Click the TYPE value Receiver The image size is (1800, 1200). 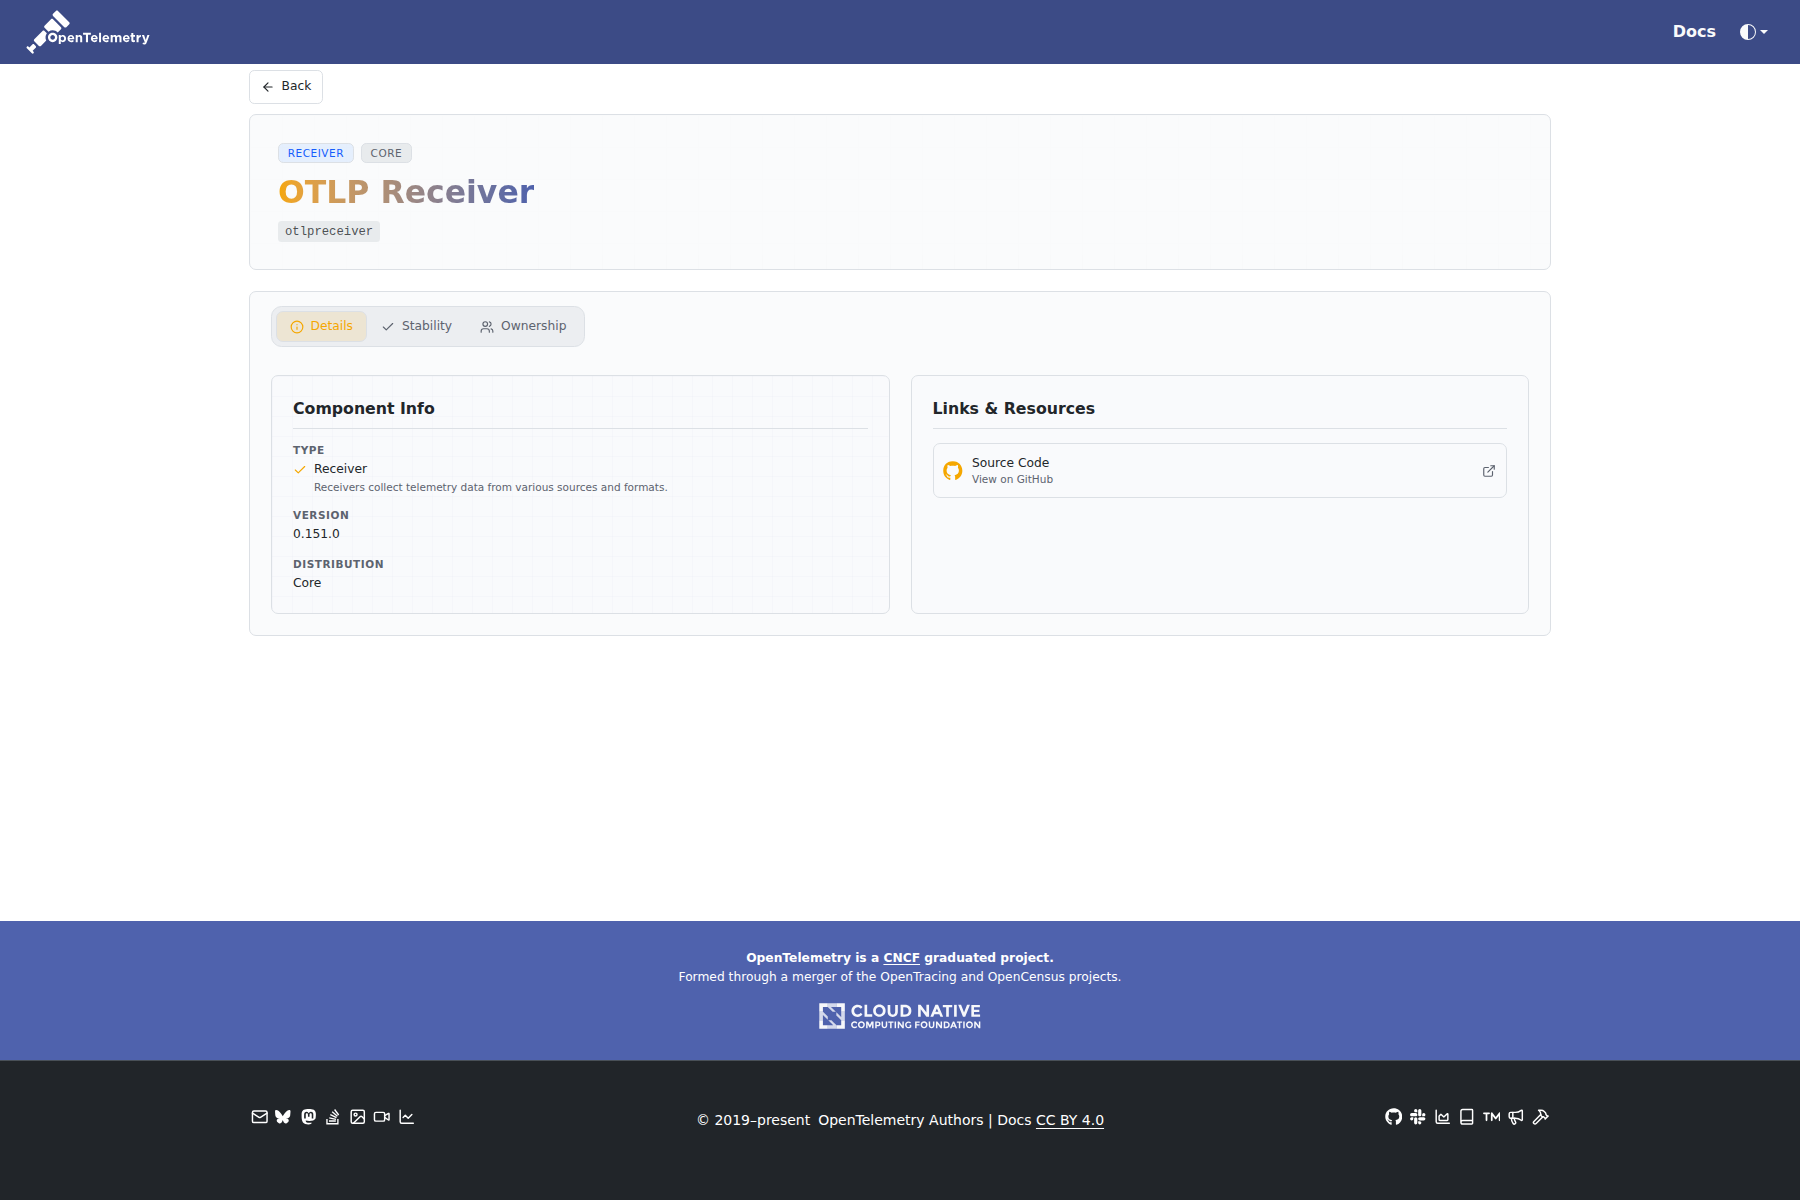(x=340, y=469)
